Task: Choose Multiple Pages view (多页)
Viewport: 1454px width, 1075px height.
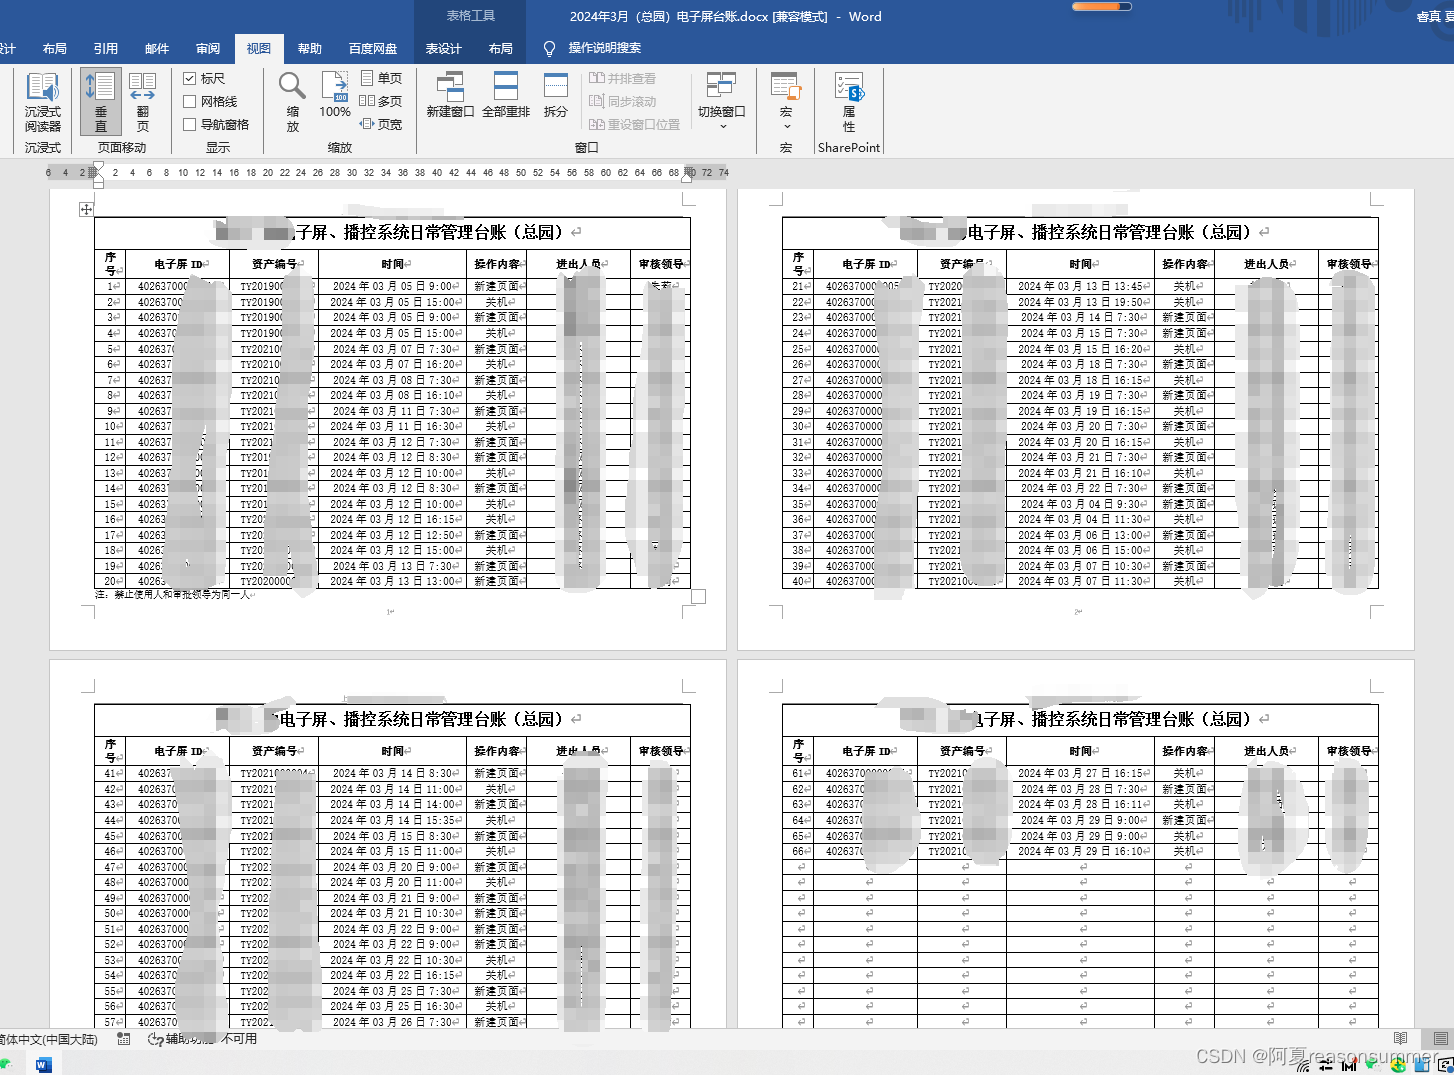Action: pyautogui.click(x=381, y=101)
